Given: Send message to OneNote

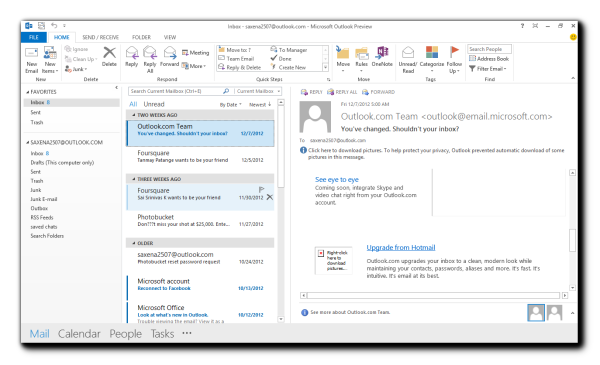Looking at the screenshot, I should 382,57.
